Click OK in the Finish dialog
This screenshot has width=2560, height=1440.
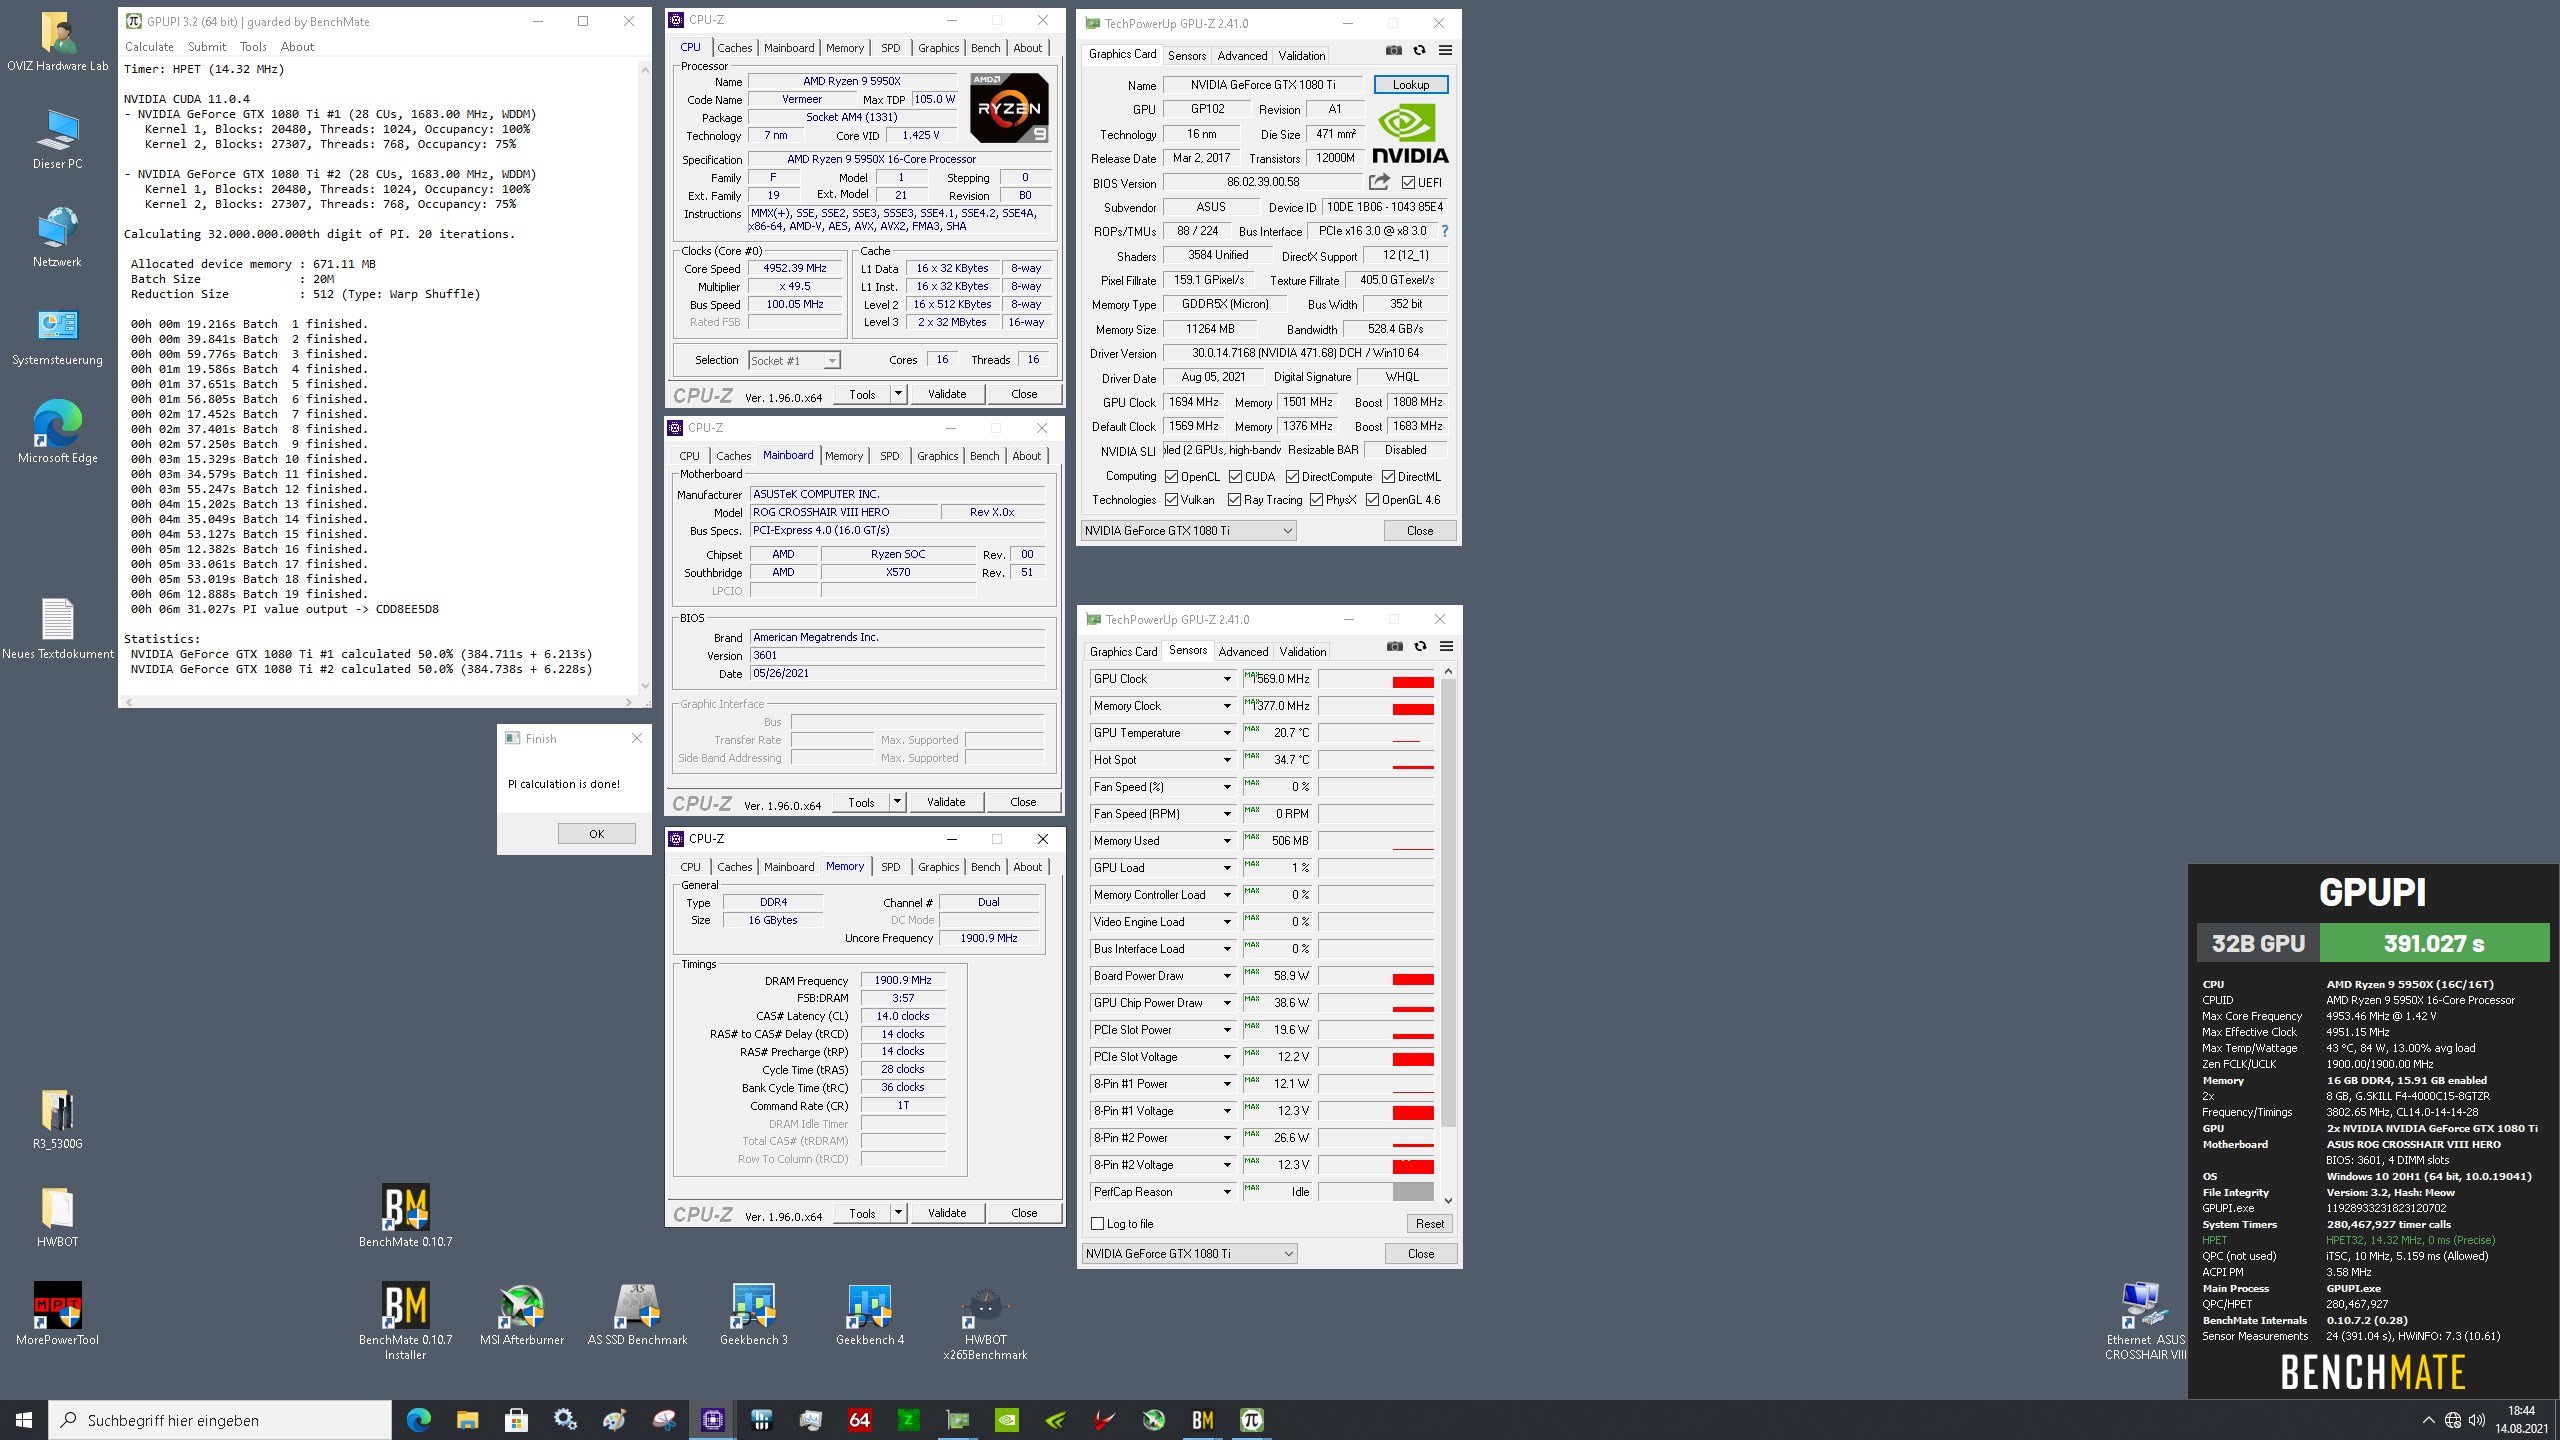[596, 834]
